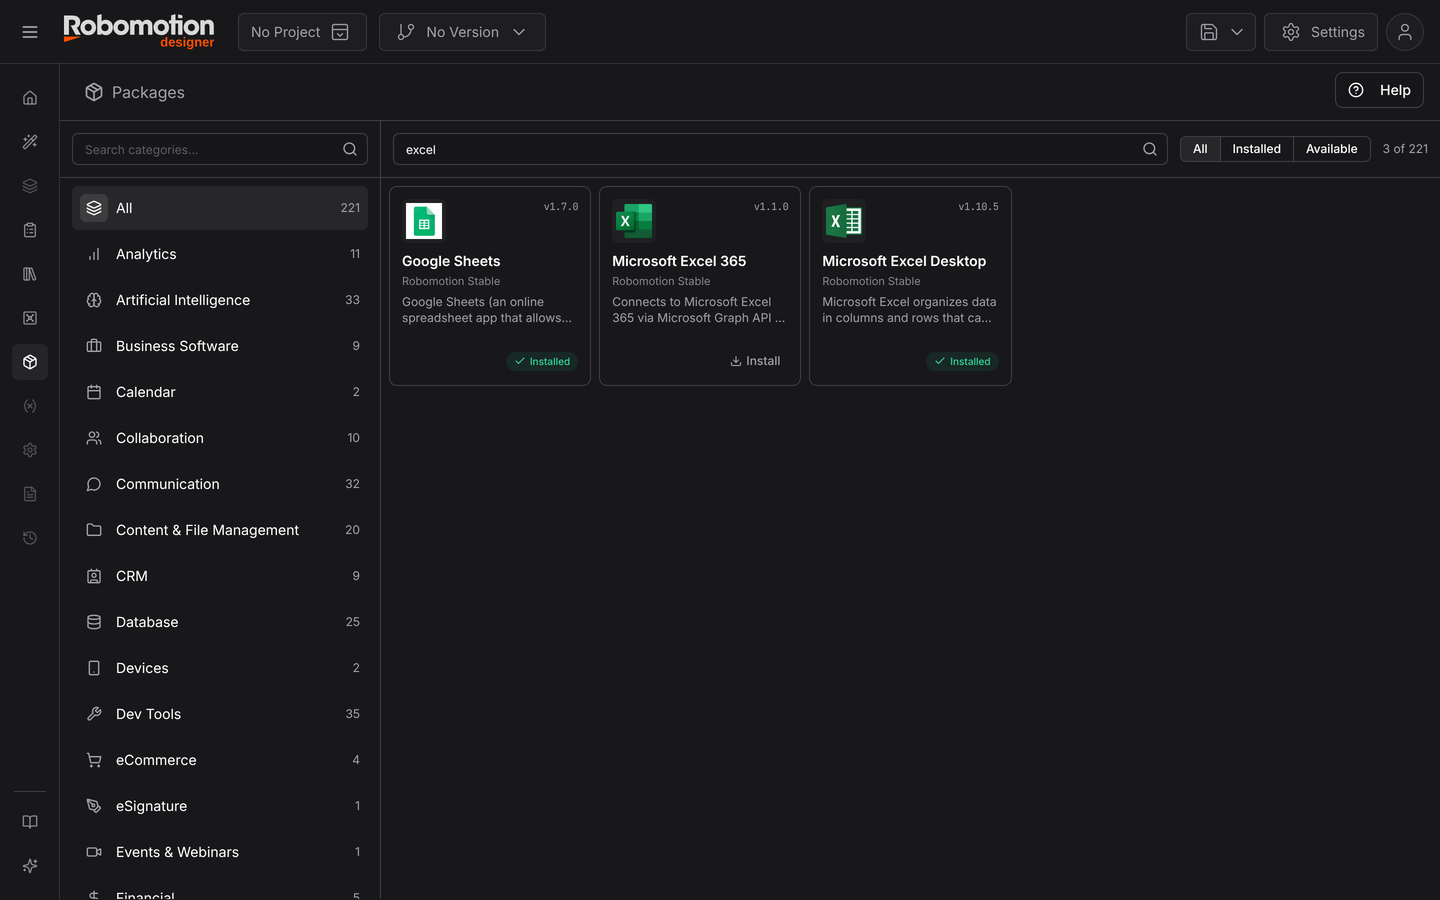Open the Microsoft Excel 365 package card
The width and height of the screenshot is (1440, 900).
pyautogui.click(x=700, y=286)
